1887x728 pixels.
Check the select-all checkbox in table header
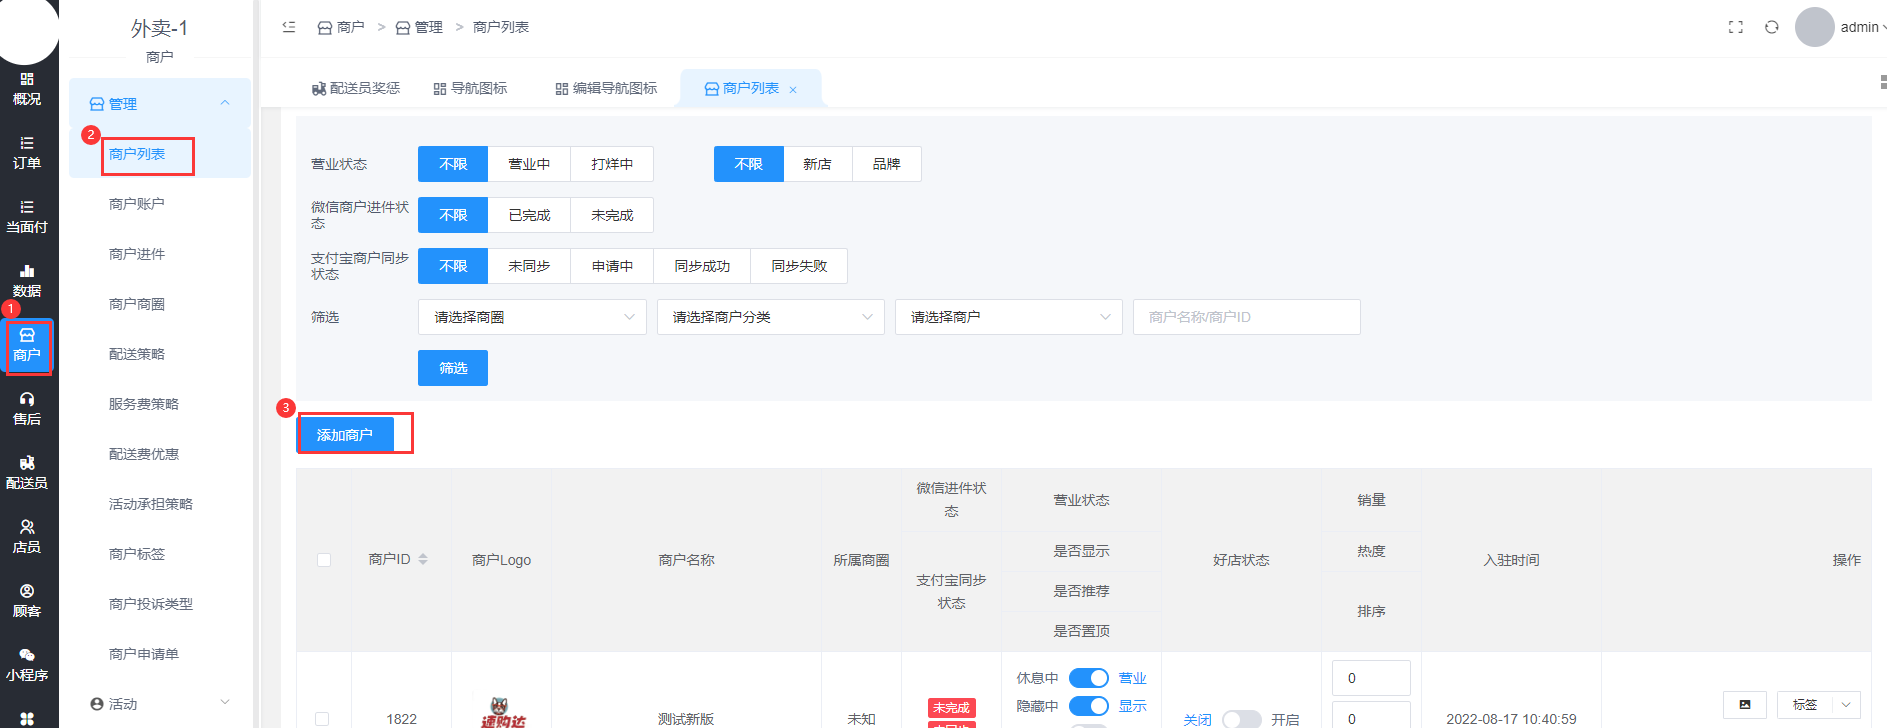[324, 560]
